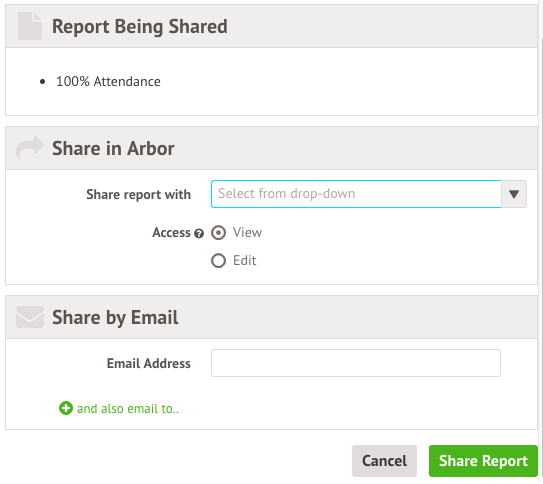Click the document icon beside Report Being Shared

pos(30,26)
